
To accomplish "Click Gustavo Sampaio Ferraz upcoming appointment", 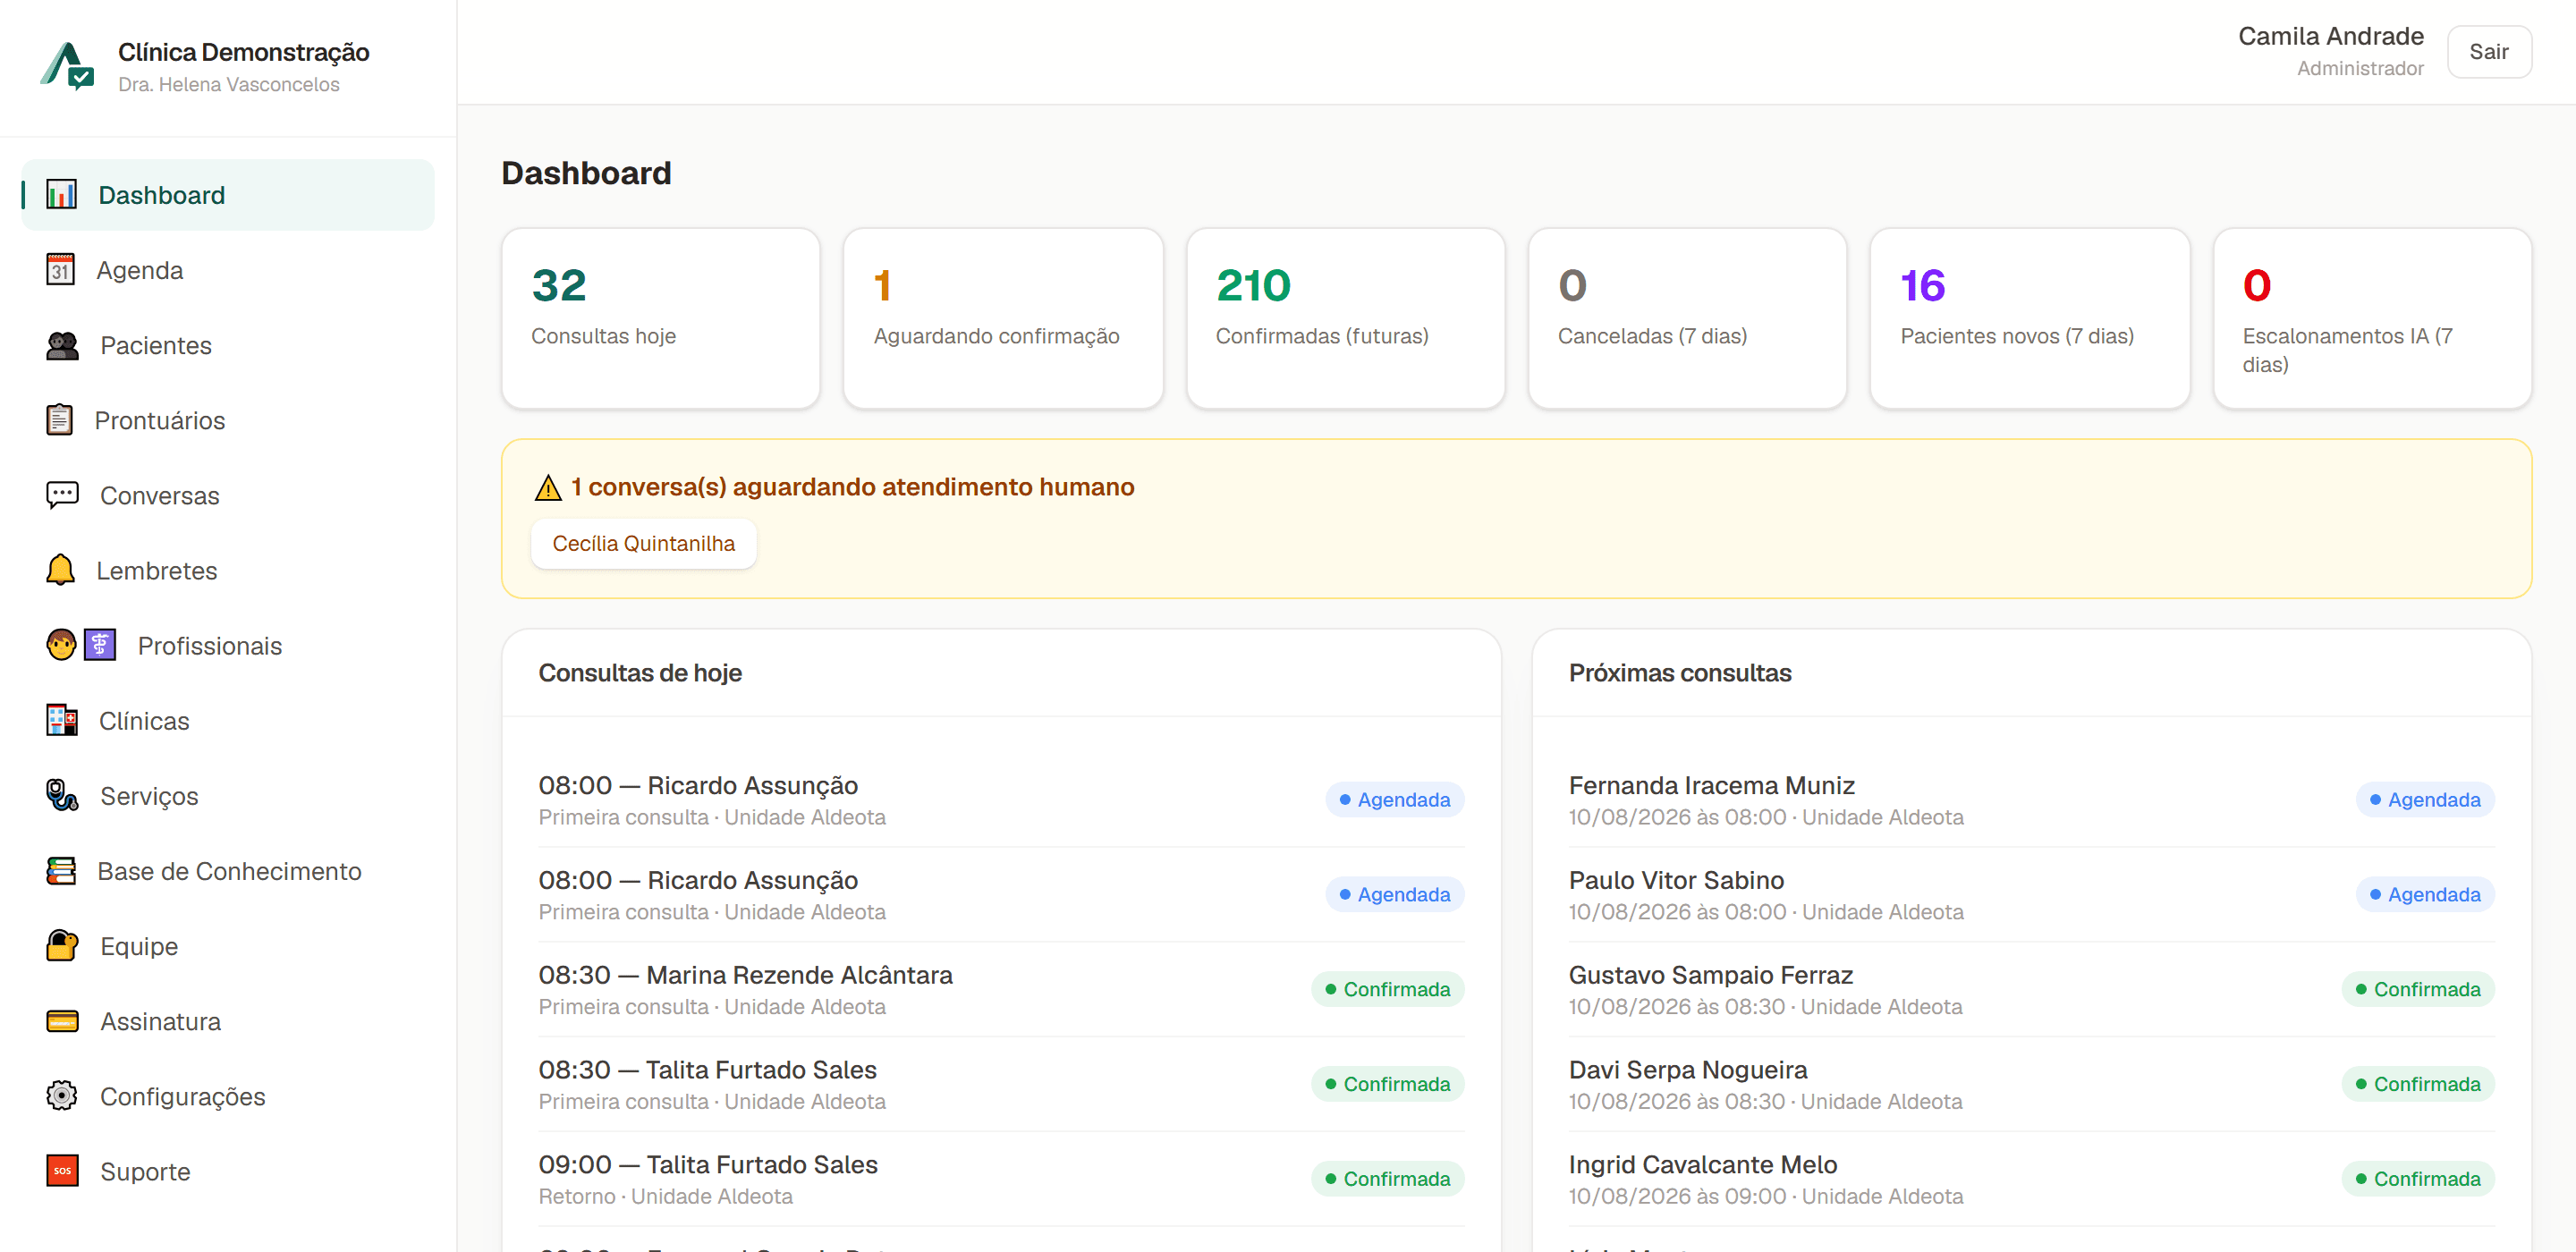I will pyautogui.click(x=2031, y=989).
